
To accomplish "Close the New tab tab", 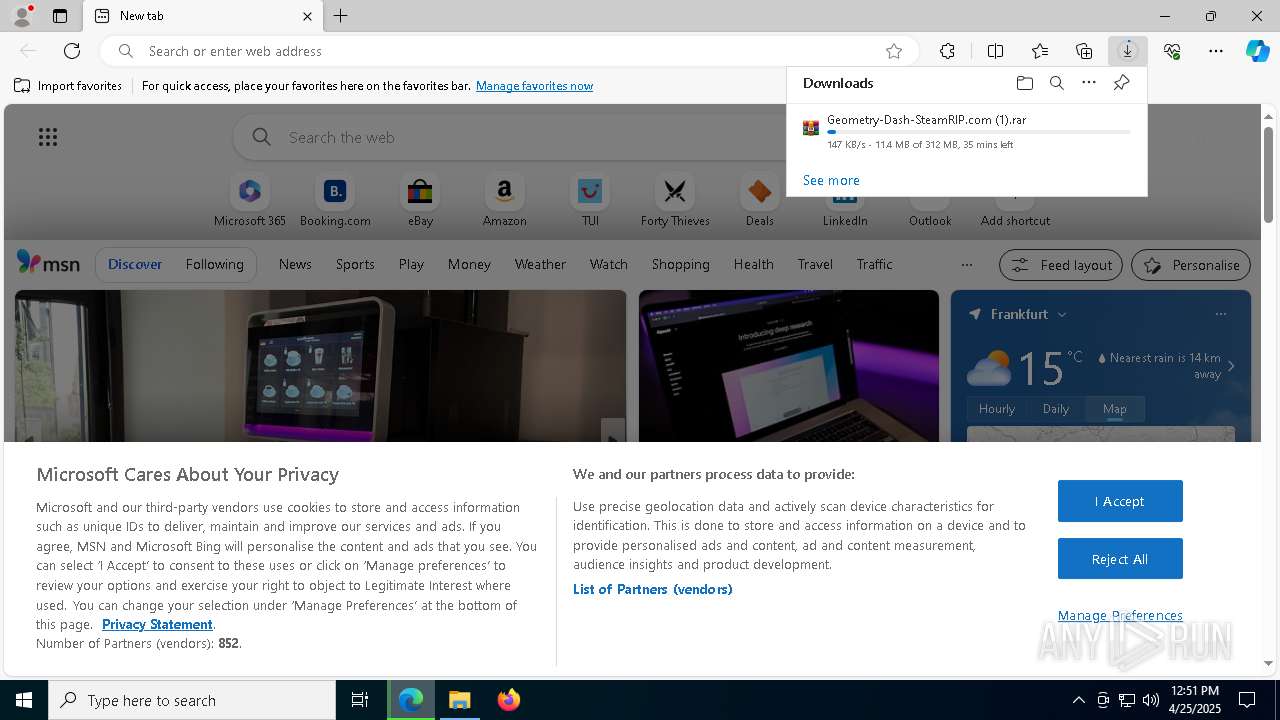I will (x=307, y=16).
